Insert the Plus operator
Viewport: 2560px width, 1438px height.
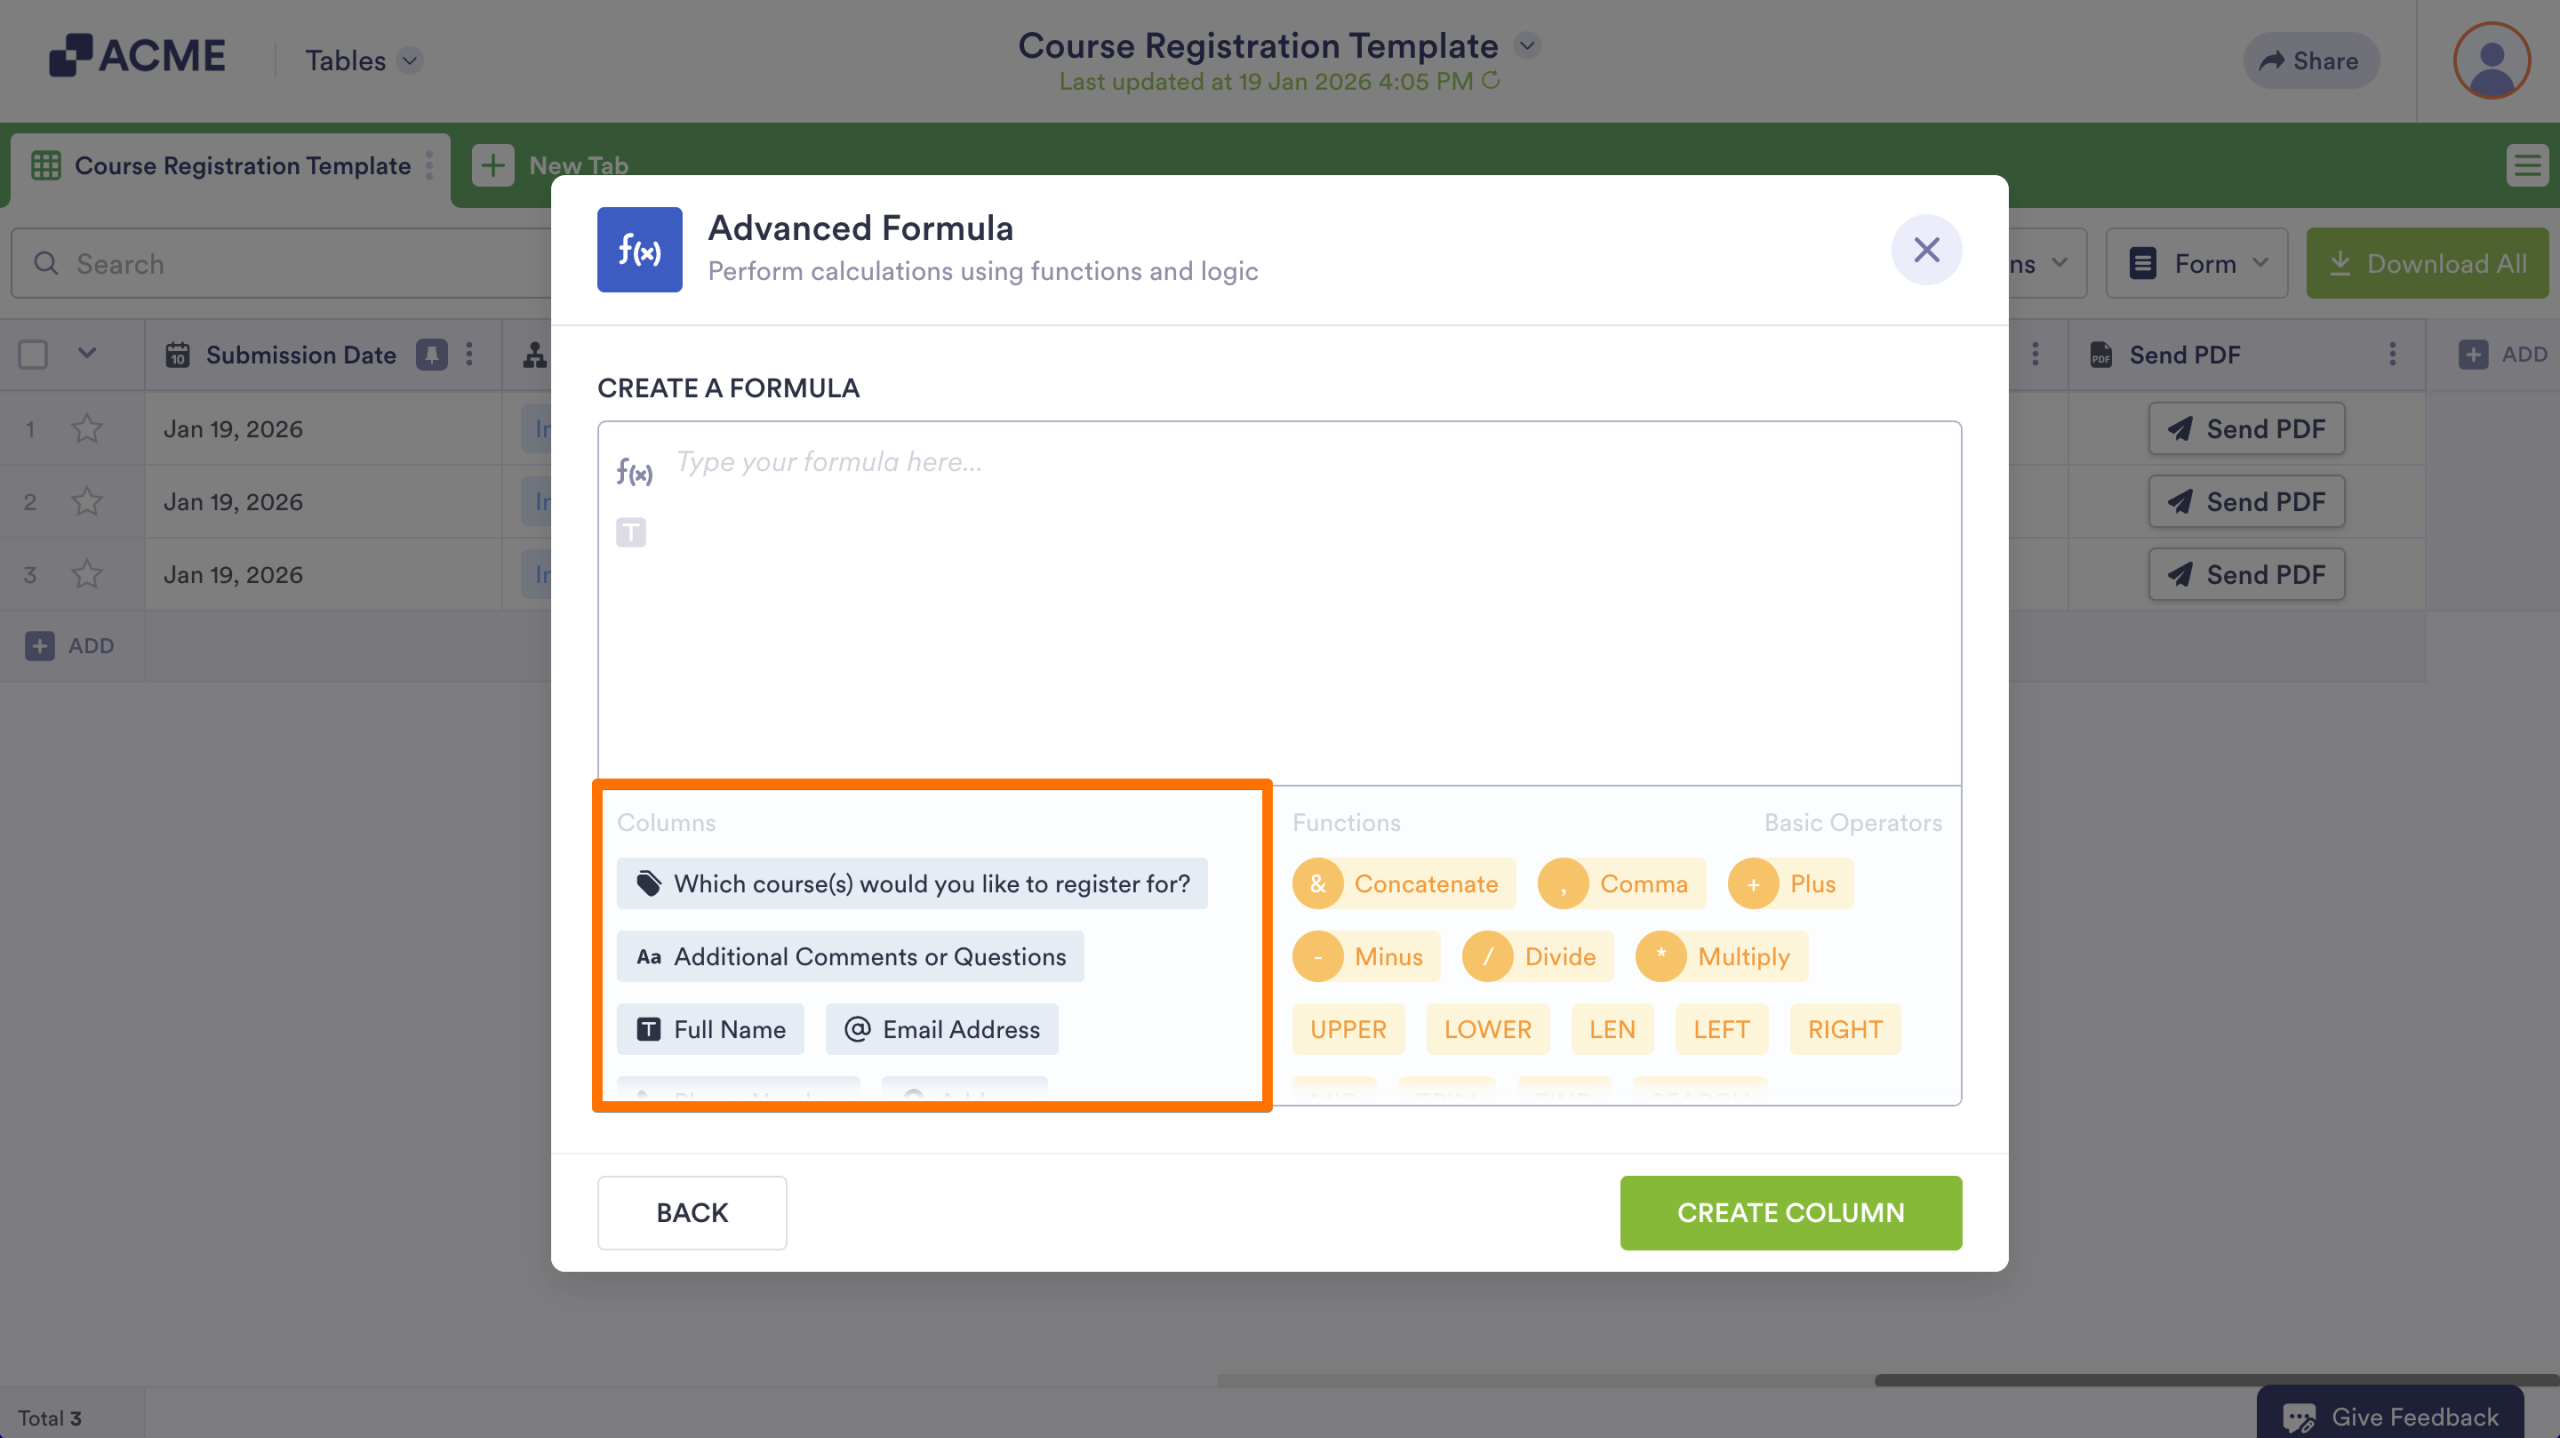(x=1790, y=884)
